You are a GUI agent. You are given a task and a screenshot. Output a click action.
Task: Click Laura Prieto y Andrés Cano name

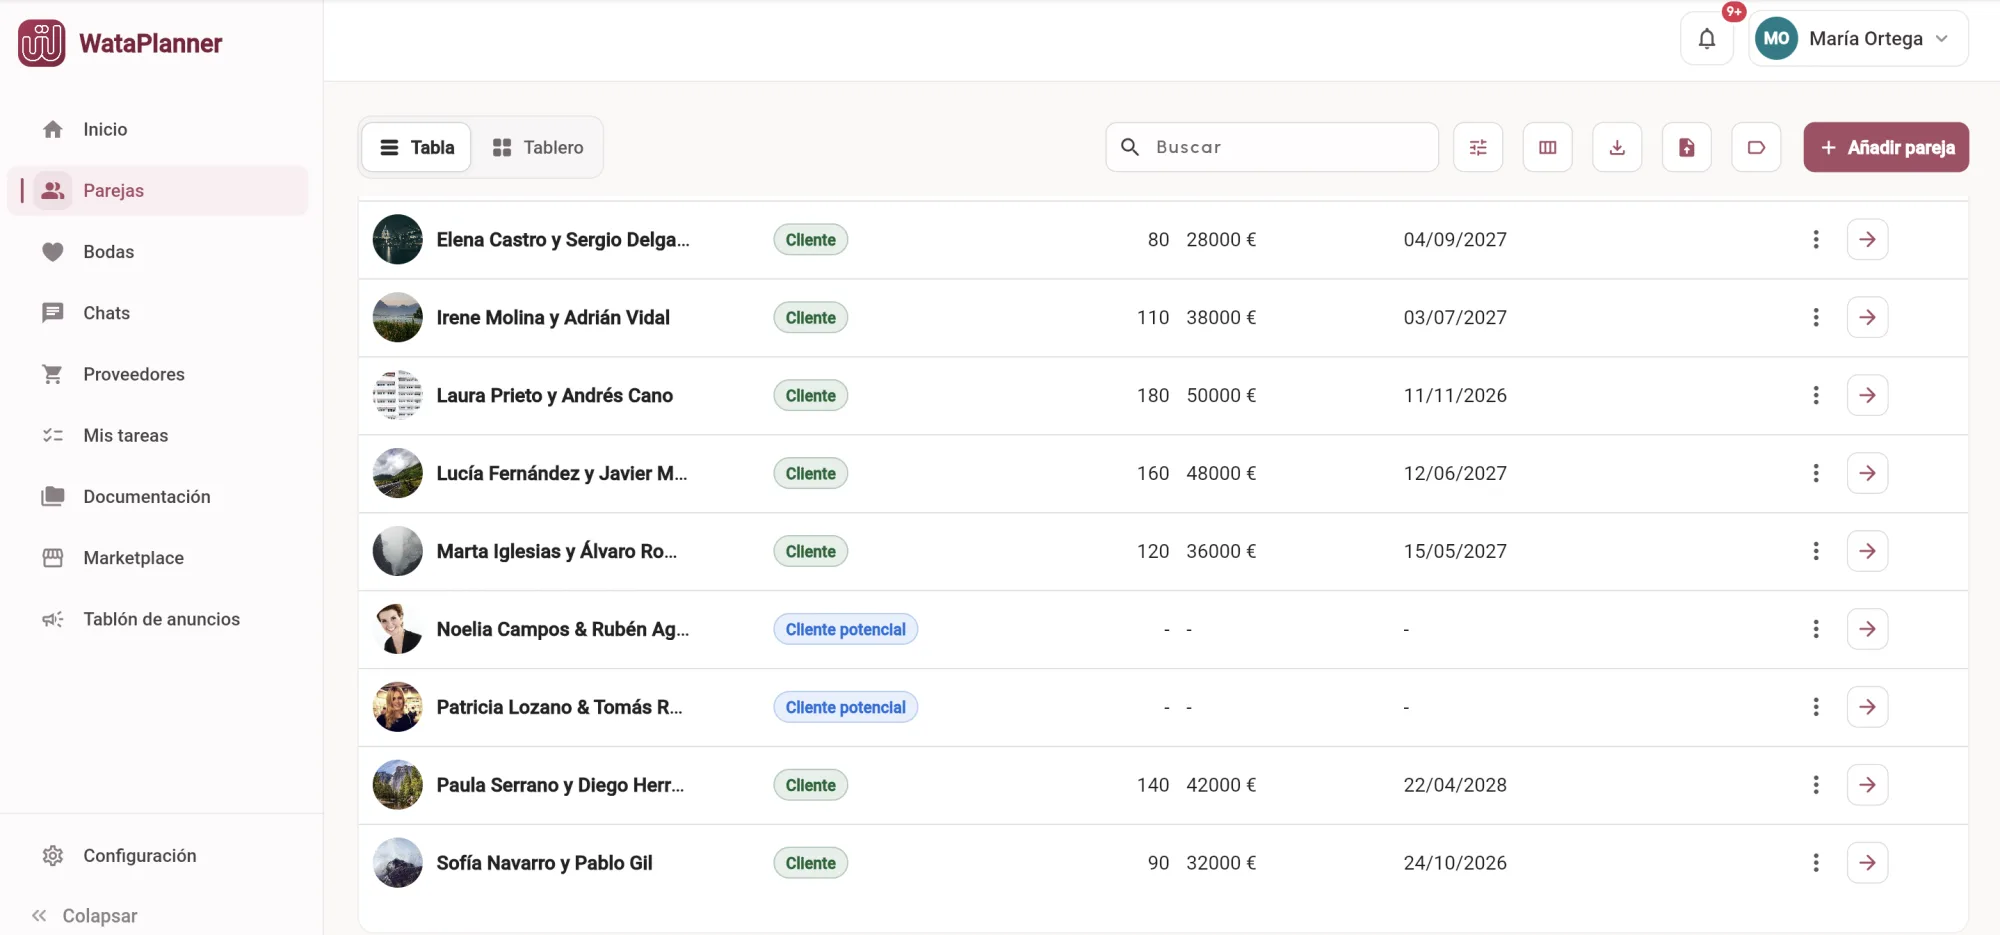(554, 395)
